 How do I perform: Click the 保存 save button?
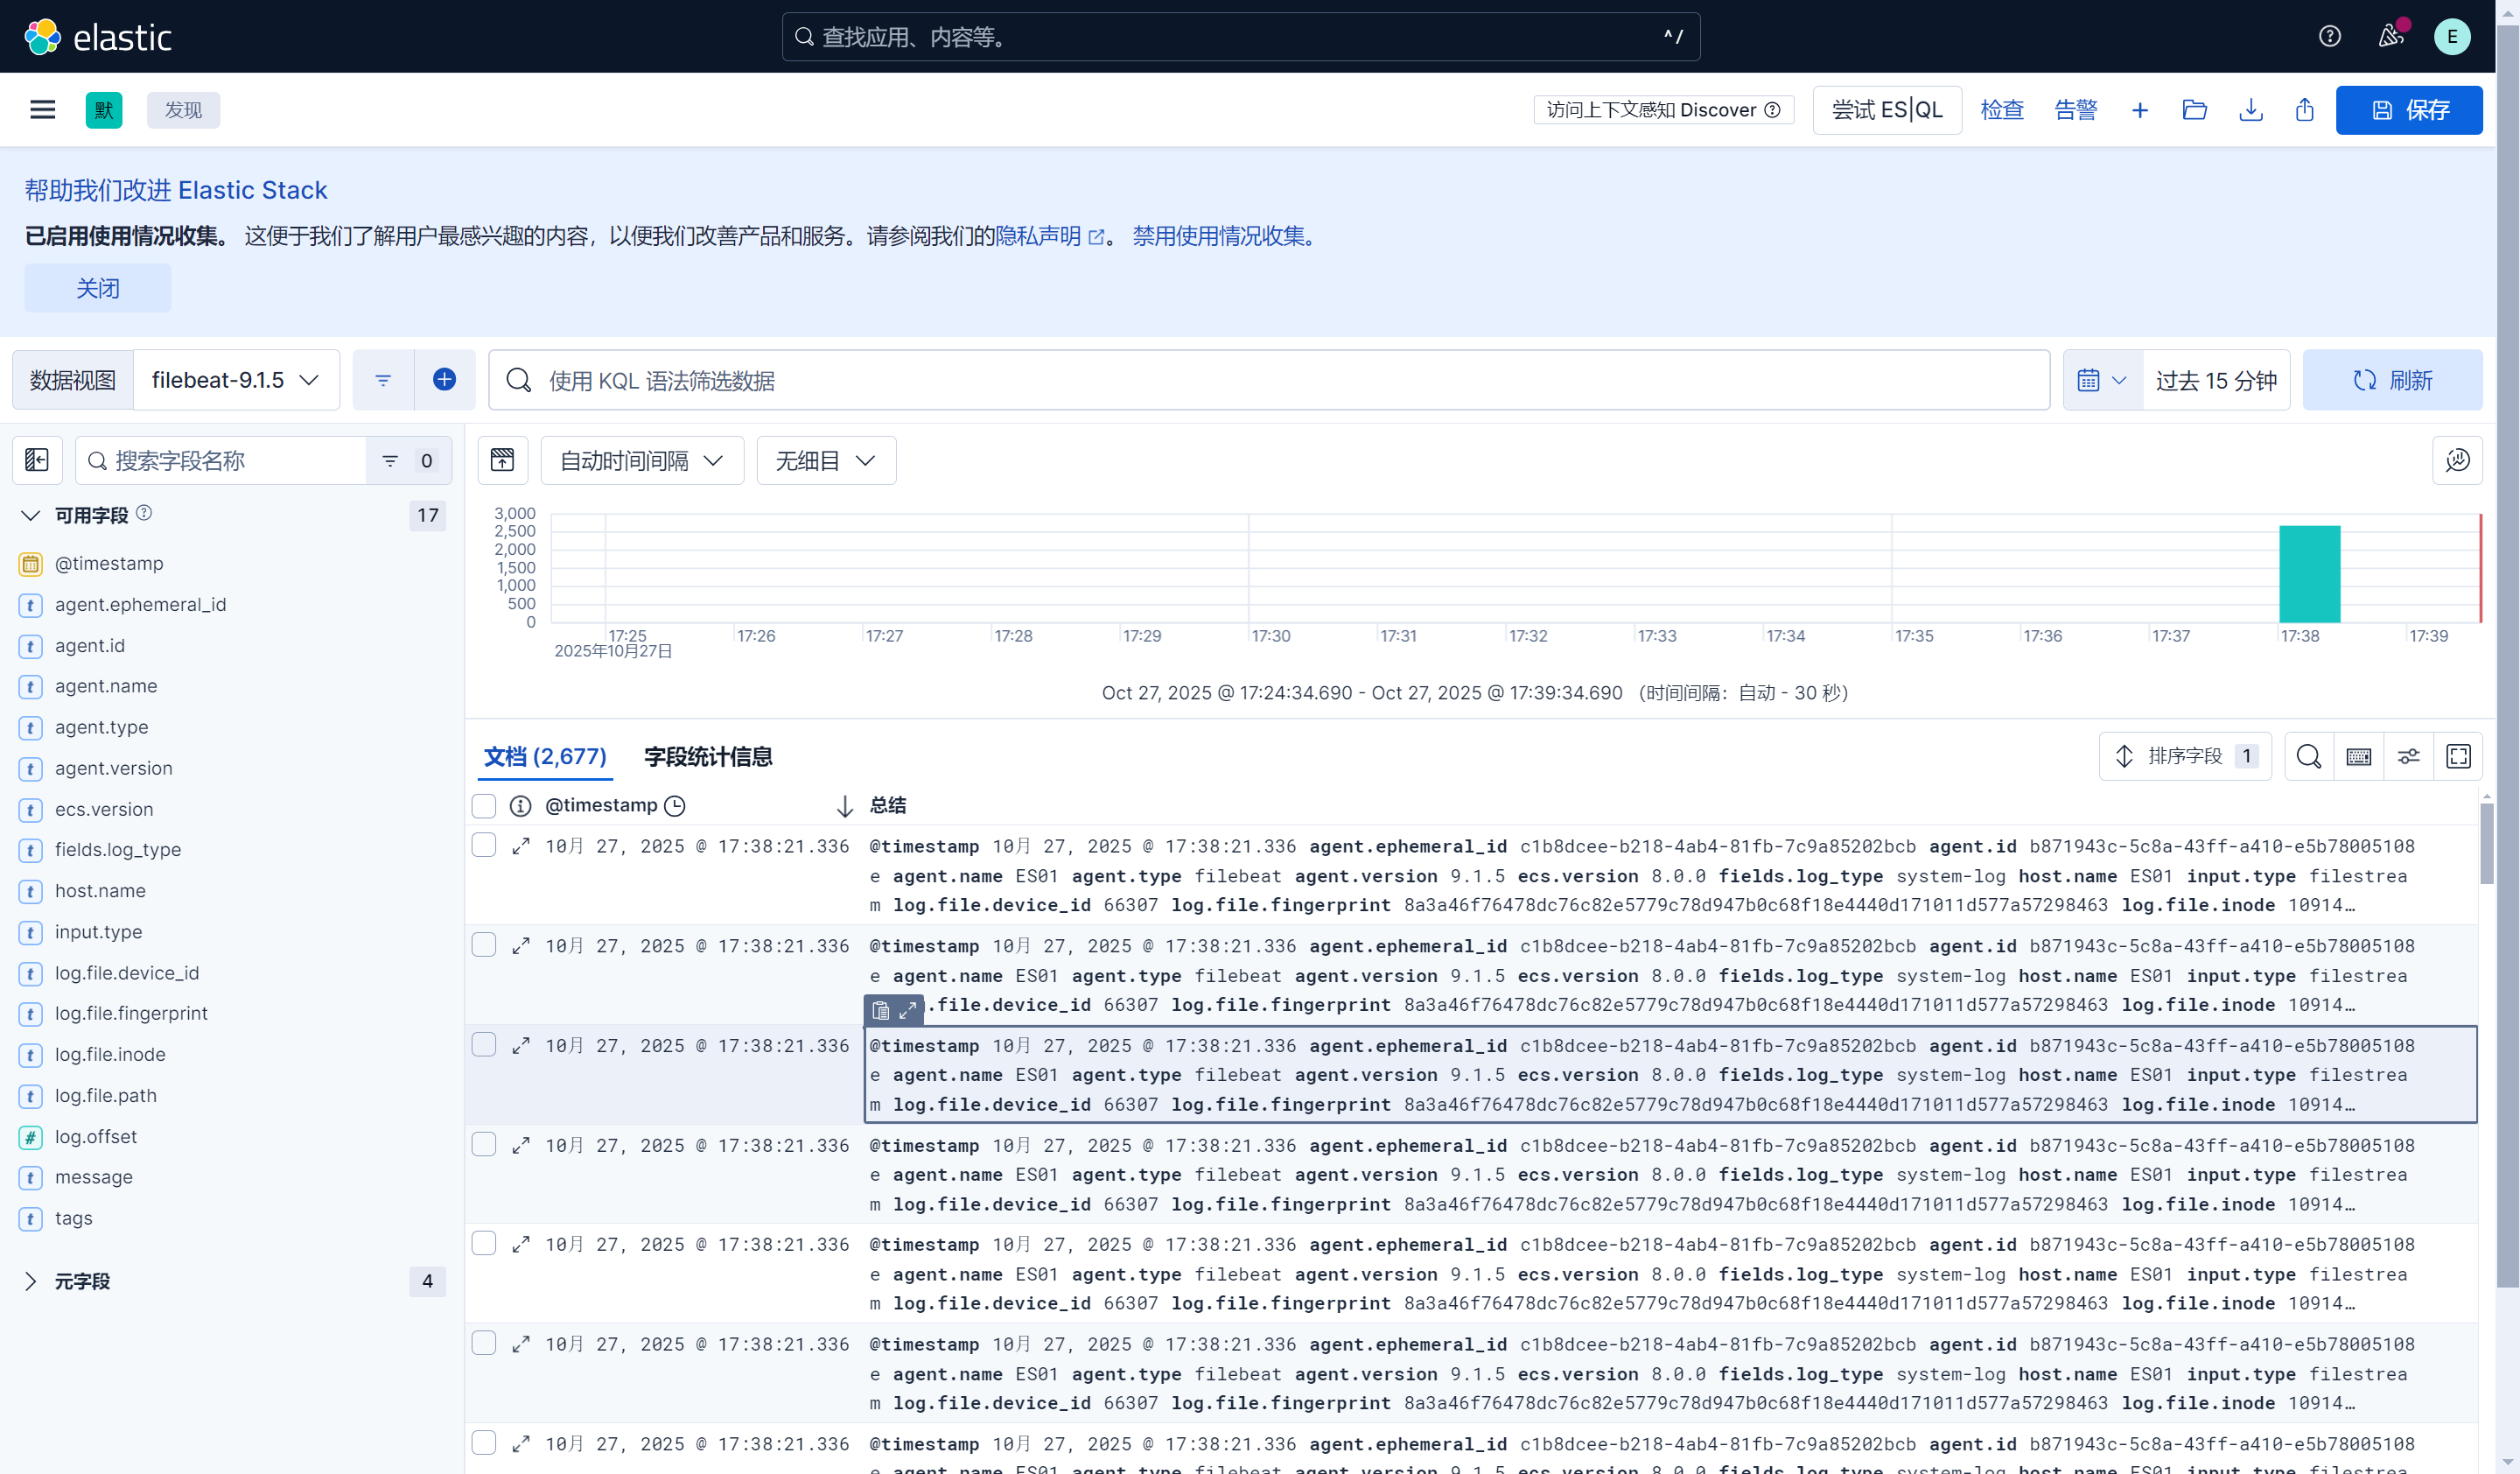pyautogui.click(x=2409, y=110)
